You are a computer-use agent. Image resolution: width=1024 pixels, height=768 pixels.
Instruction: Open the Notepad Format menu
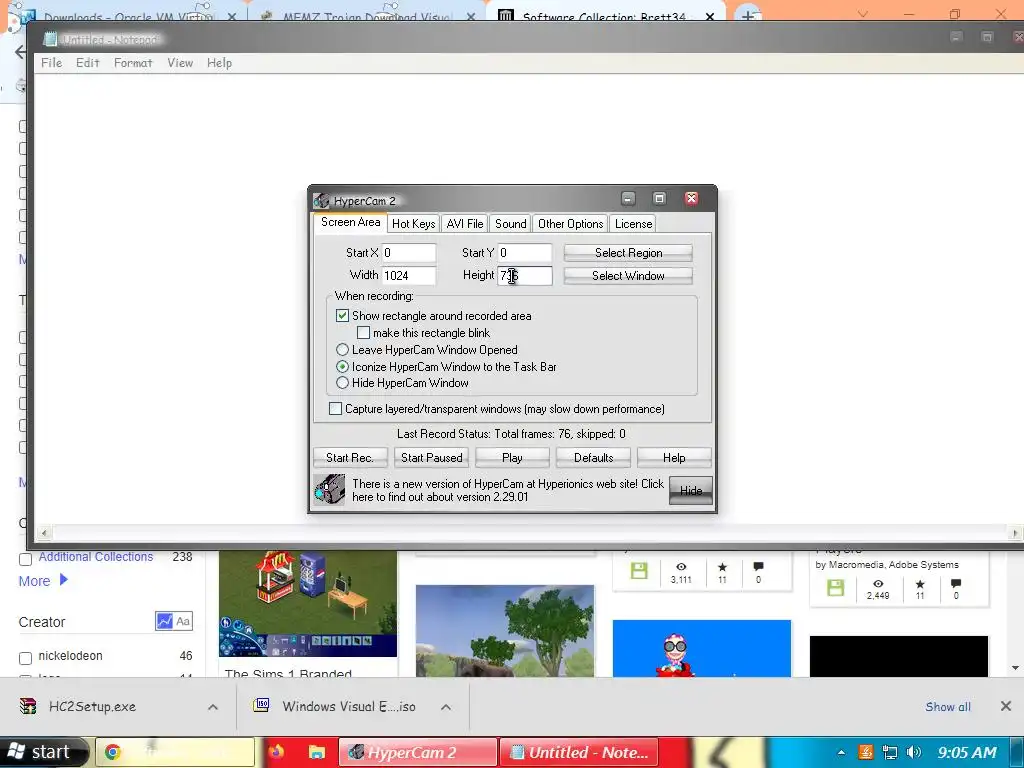(133, 63)
